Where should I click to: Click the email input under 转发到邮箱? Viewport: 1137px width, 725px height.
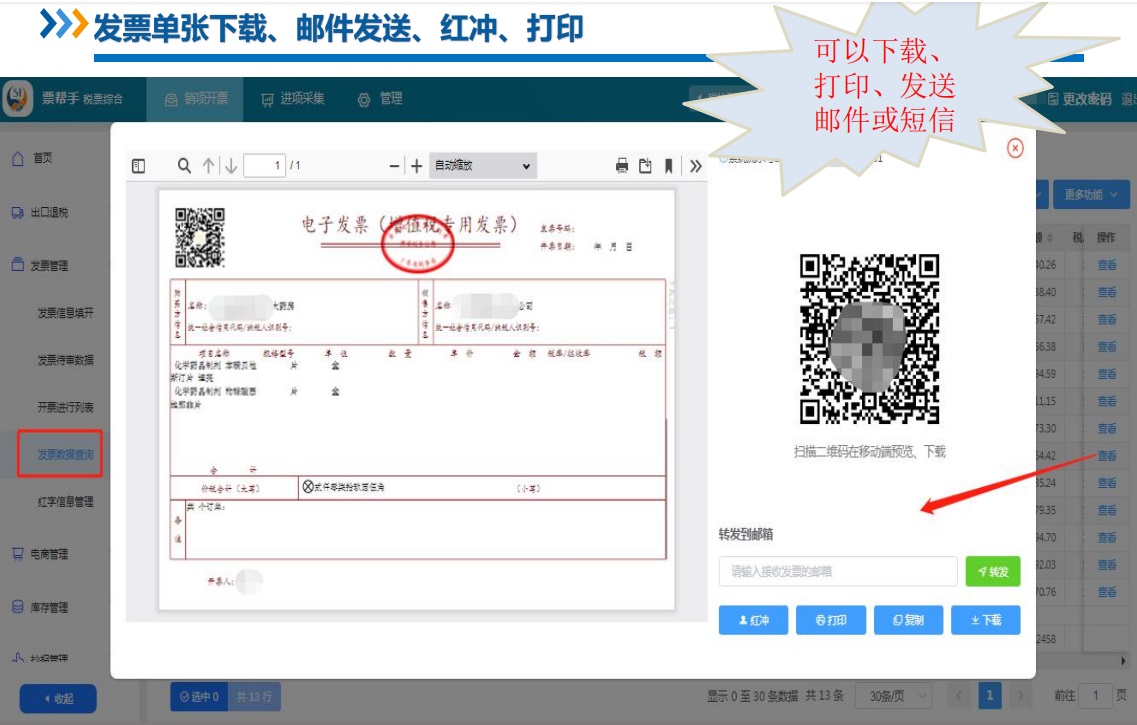pos(838,571)
